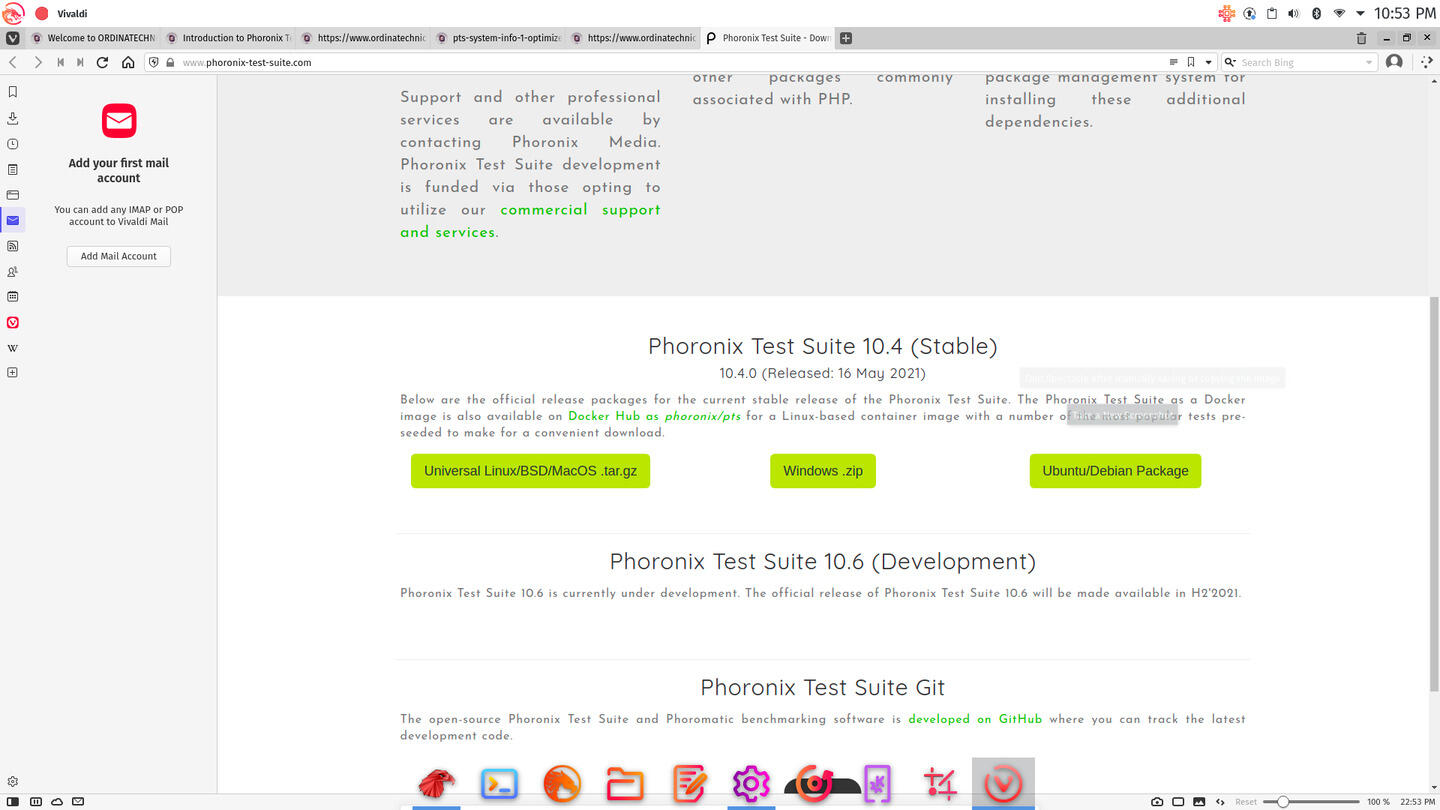The width and height of the screenshot is (1440, 810).
Task: Click the Search Bing field
Action: tap(1300, 62)
